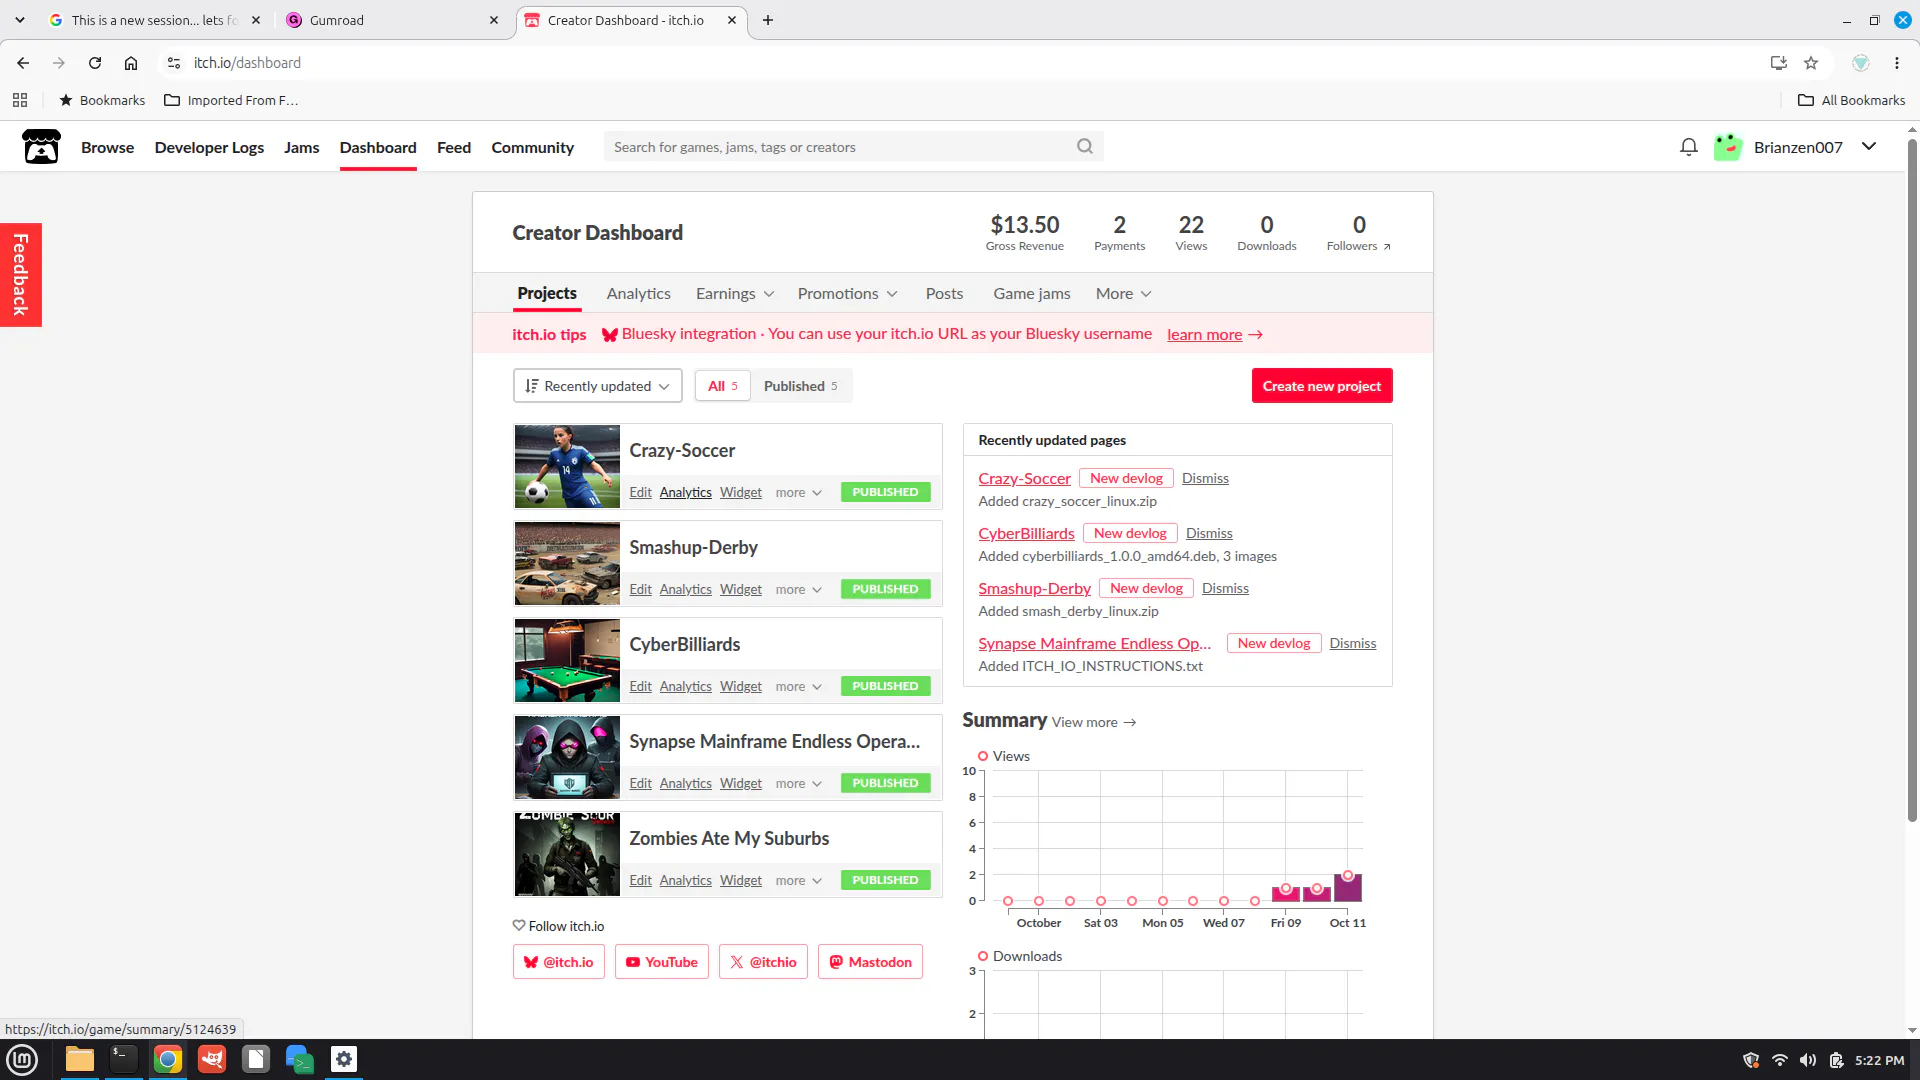Expand more options for CyberBilliards

(x=798, y=687)
